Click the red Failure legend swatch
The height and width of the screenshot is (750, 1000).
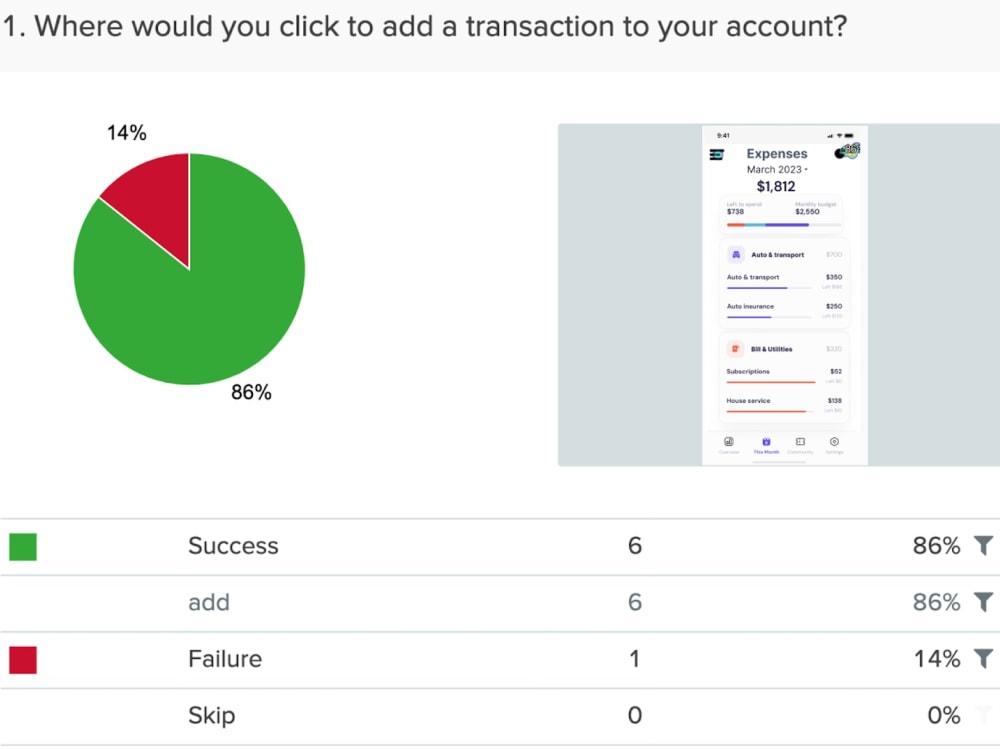tap(23, 659)
